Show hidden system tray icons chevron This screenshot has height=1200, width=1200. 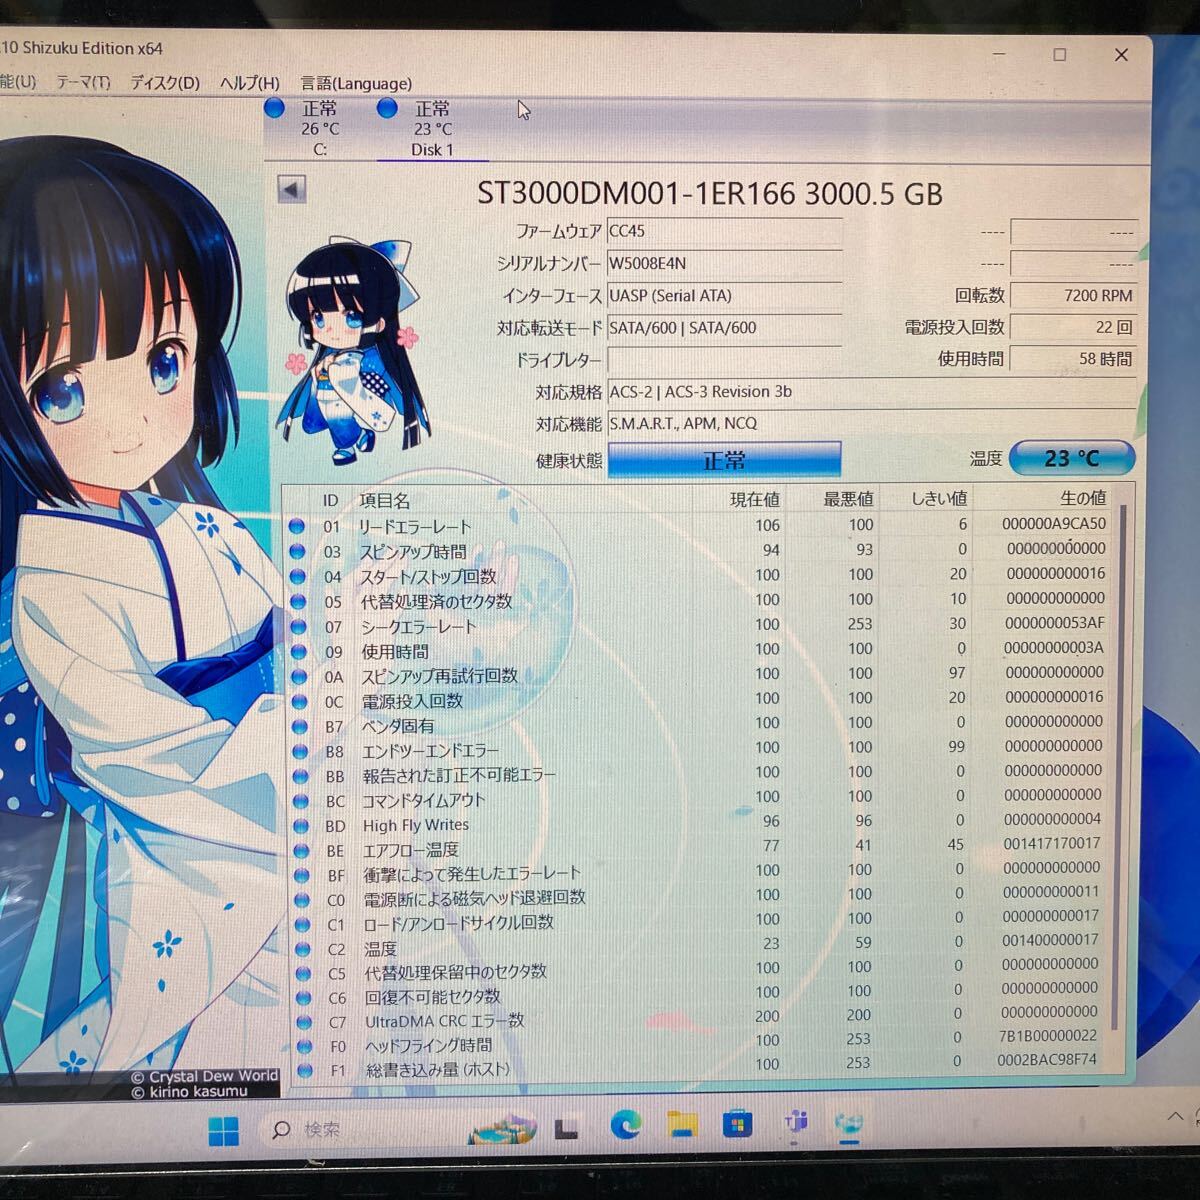1175,1116
